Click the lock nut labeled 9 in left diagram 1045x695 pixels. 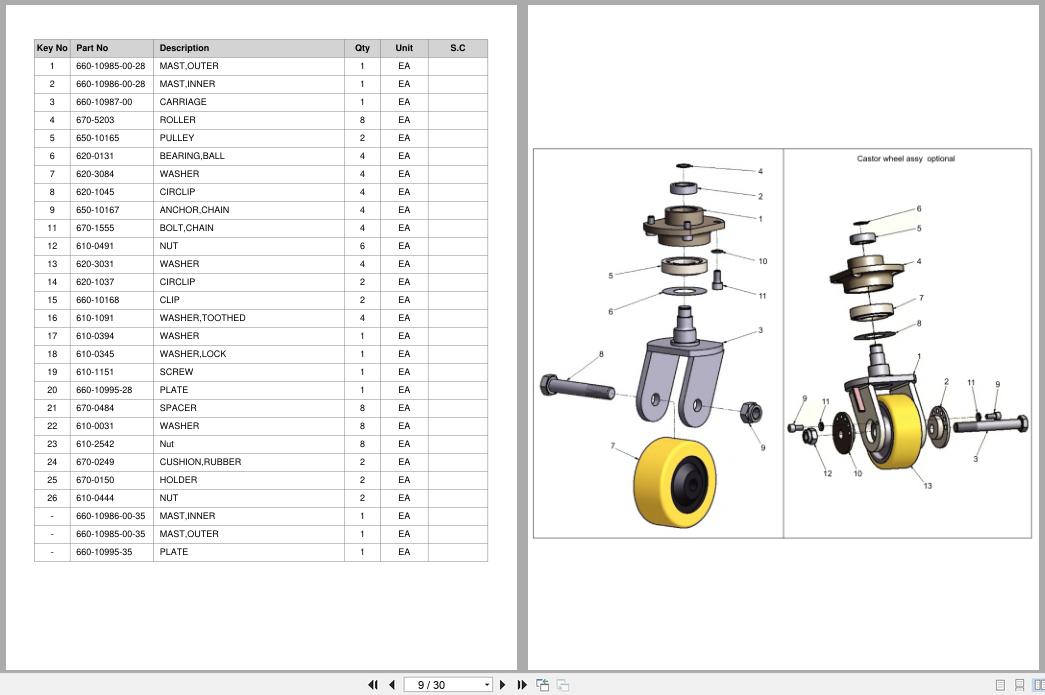tap(750, 412)
